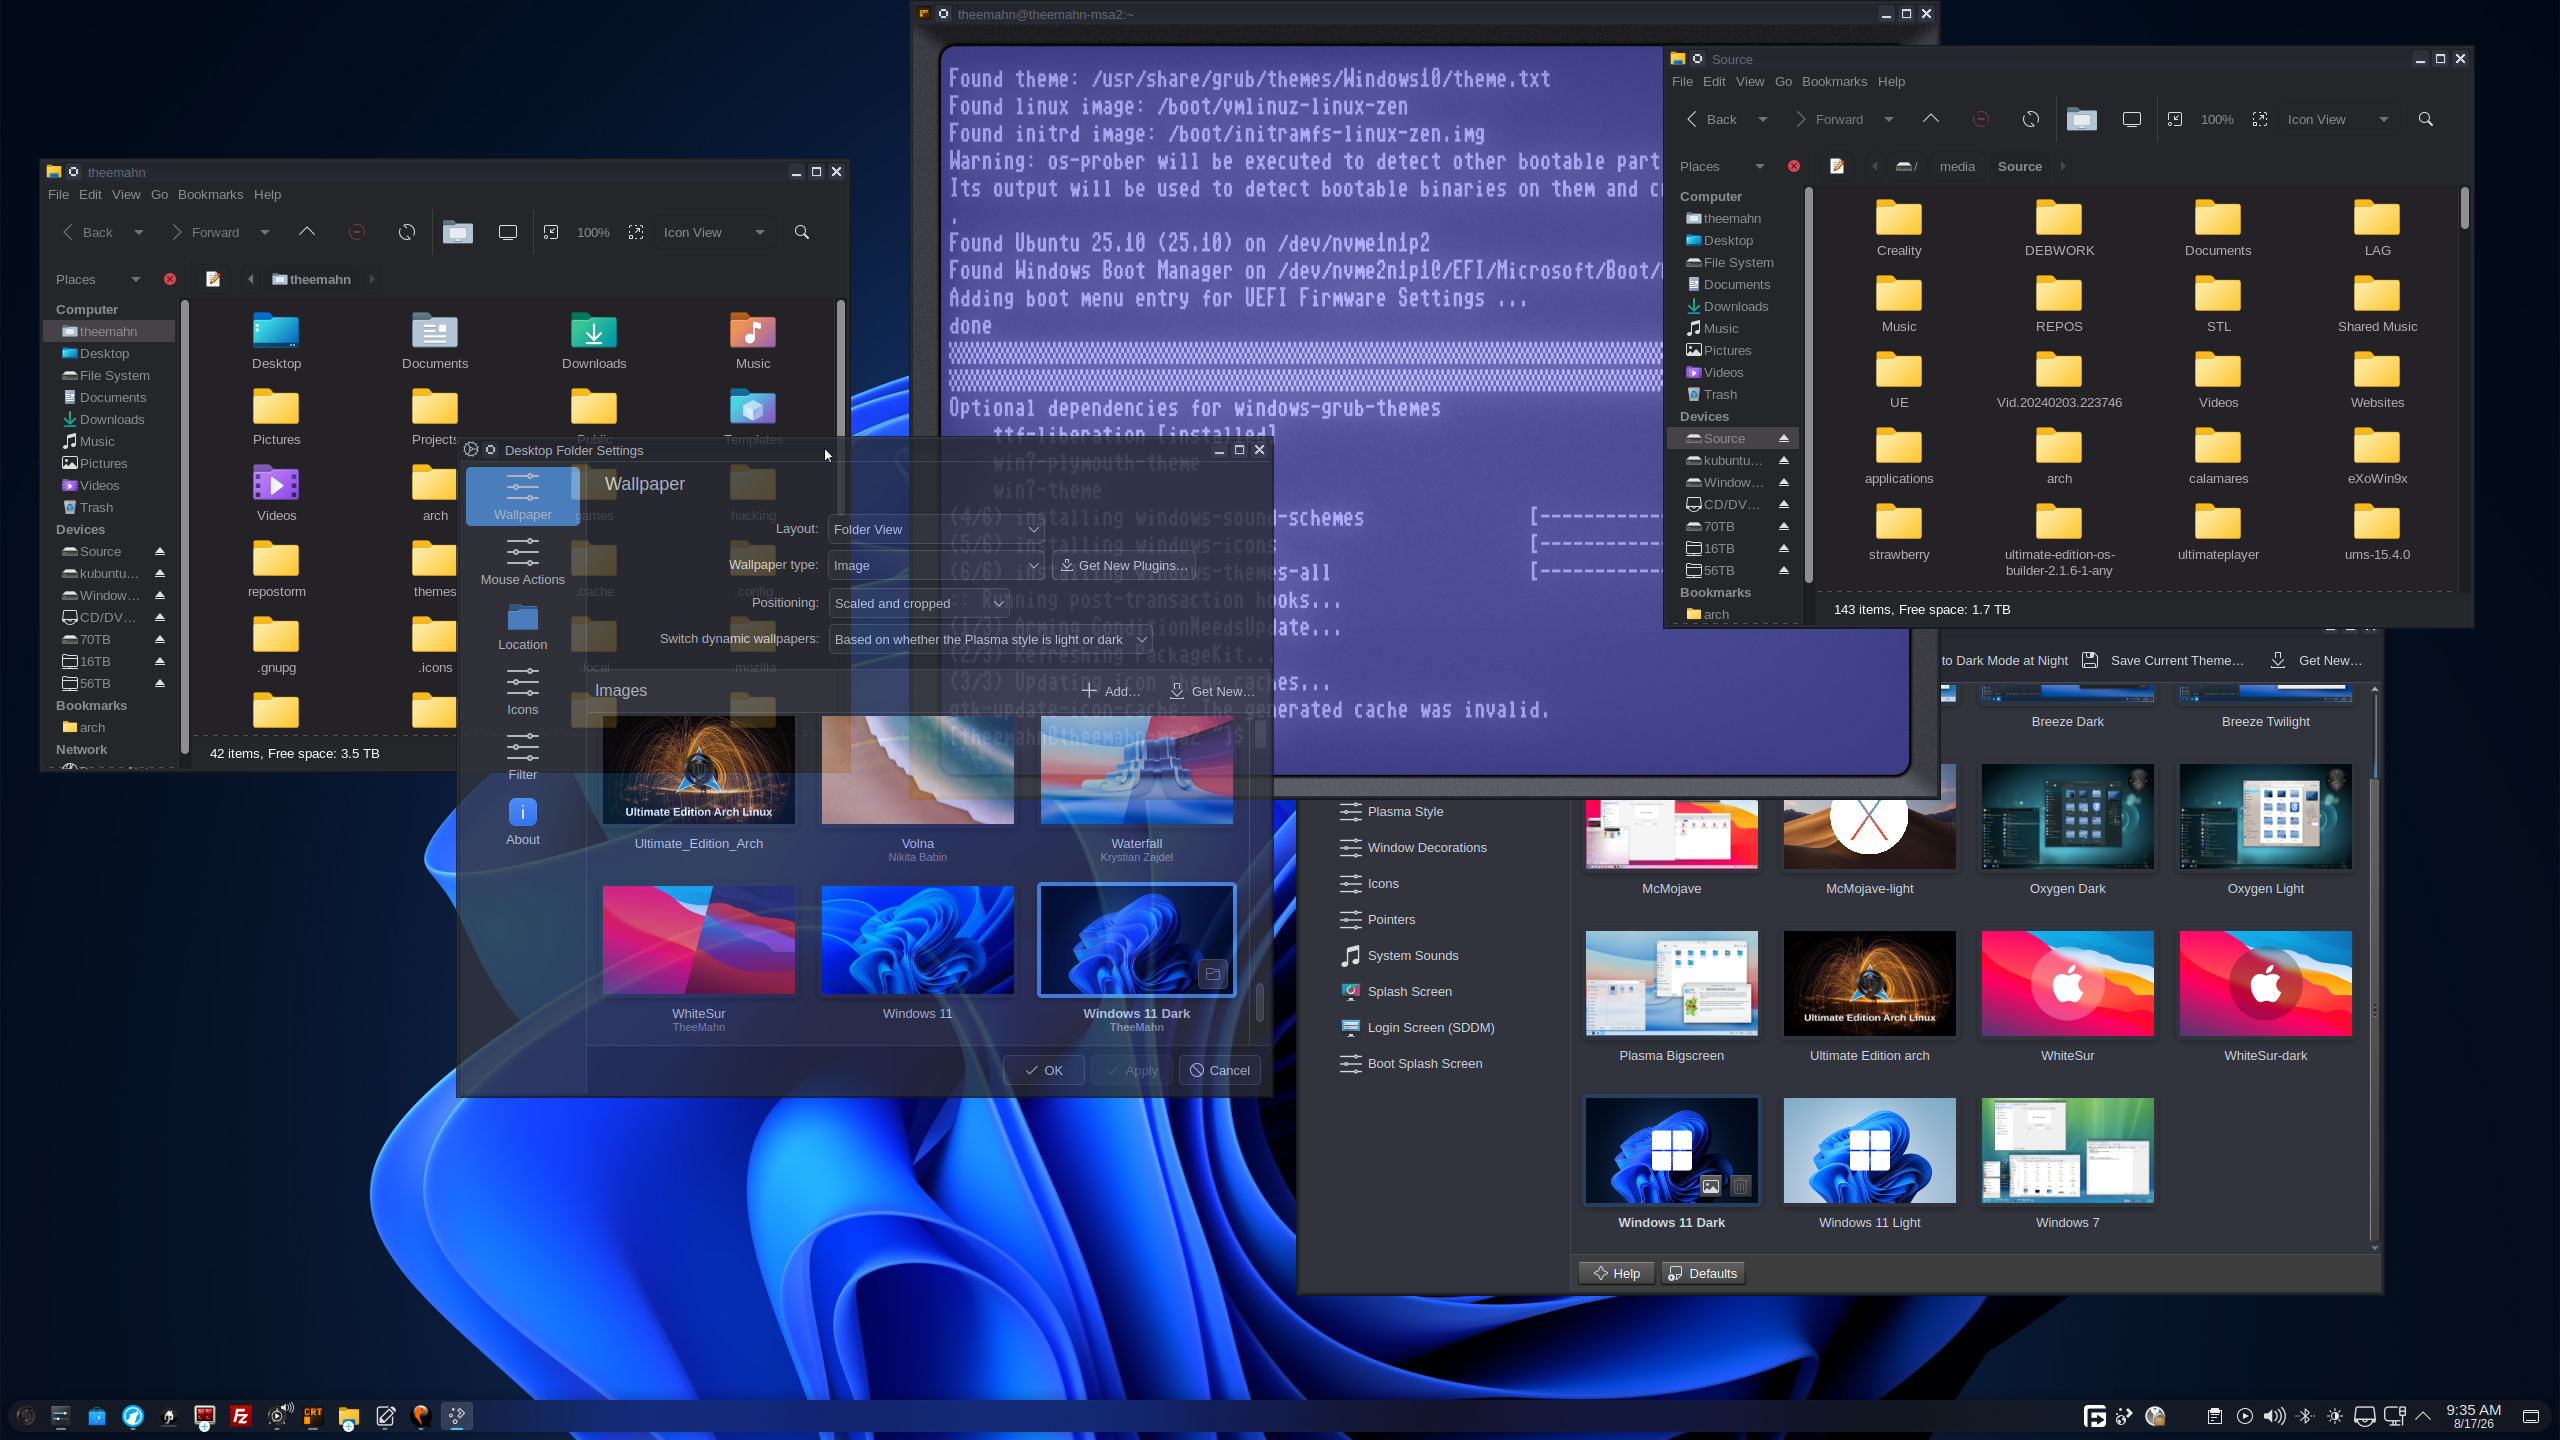Open Icon View dropdown in Source window

click(2338, 119)
